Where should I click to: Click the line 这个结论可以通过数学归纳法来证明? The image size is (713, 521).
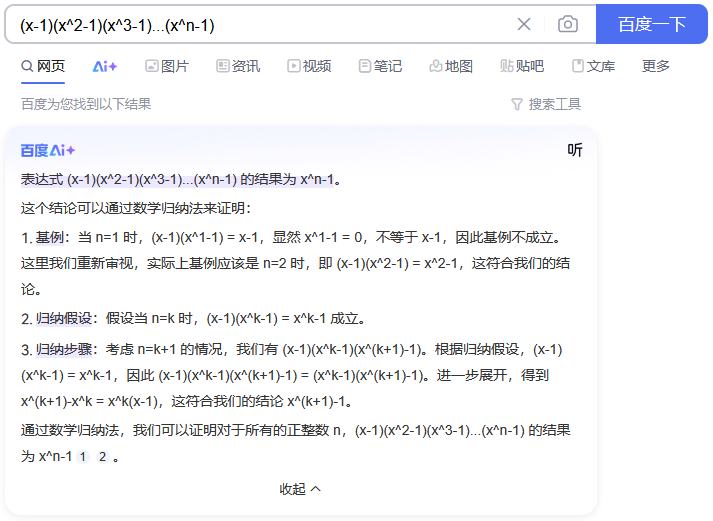tap(136, 208)
